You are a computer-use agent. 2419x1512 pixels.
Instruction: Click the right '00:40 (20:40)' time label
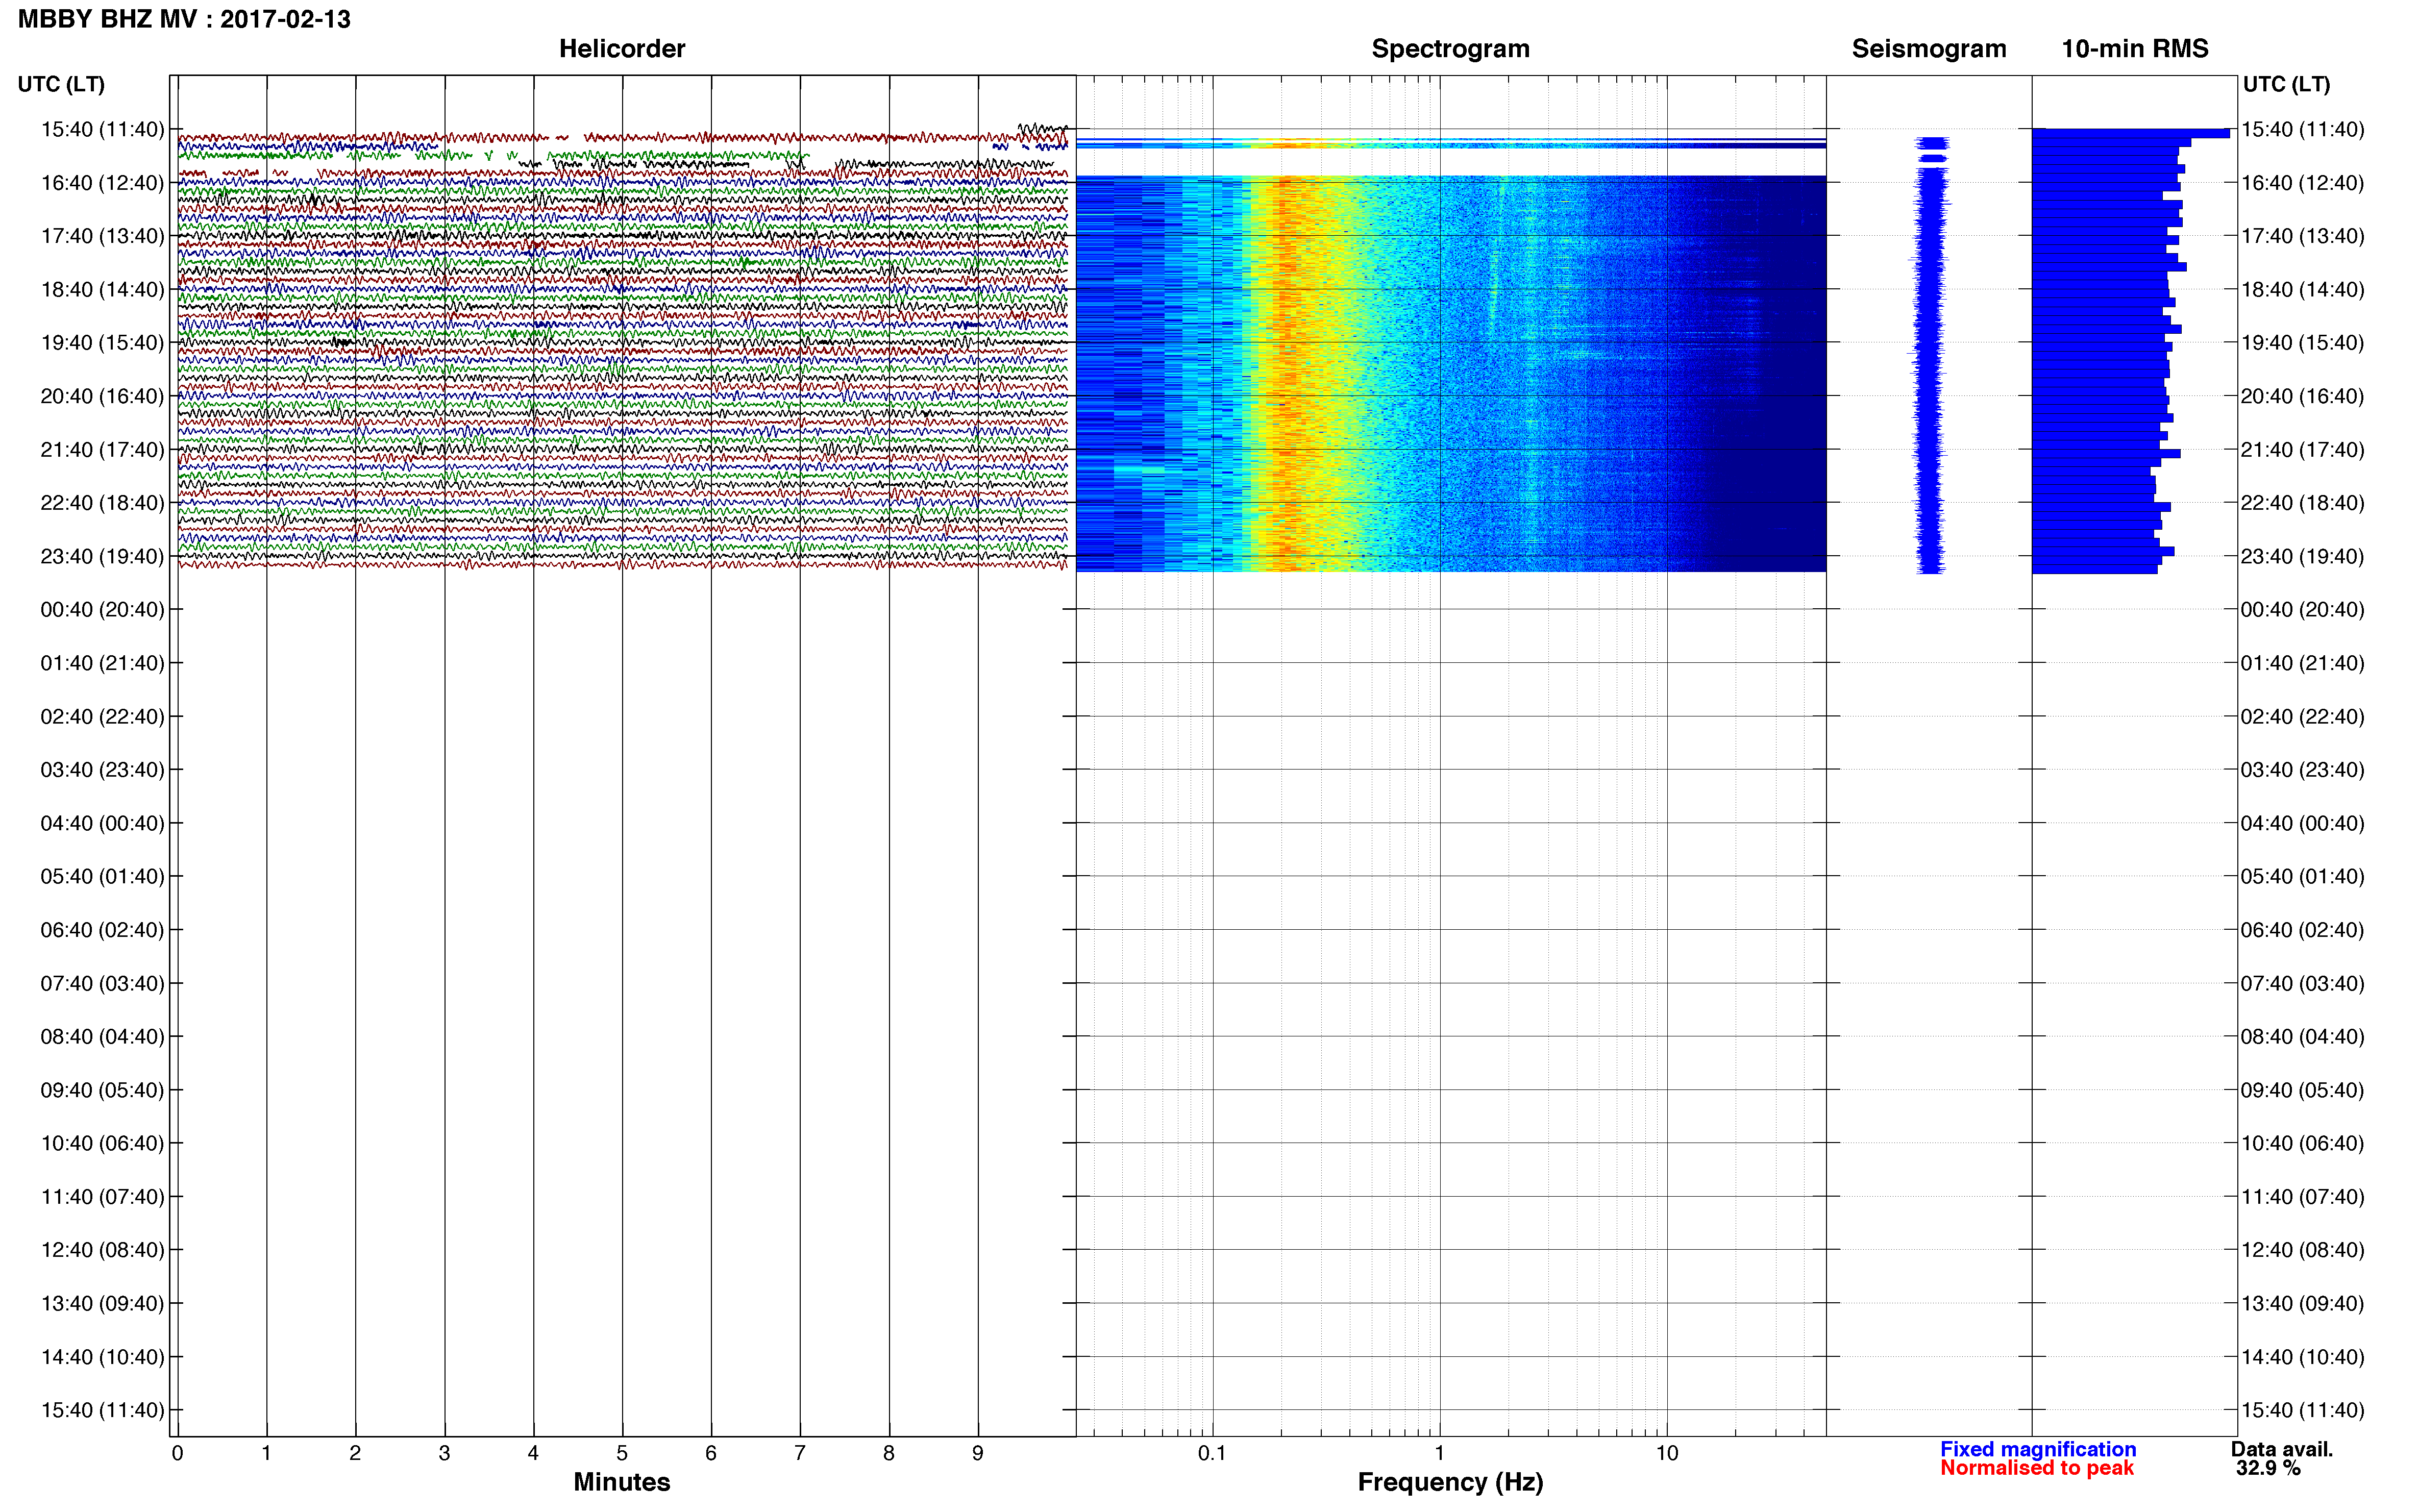point(2302,610)
